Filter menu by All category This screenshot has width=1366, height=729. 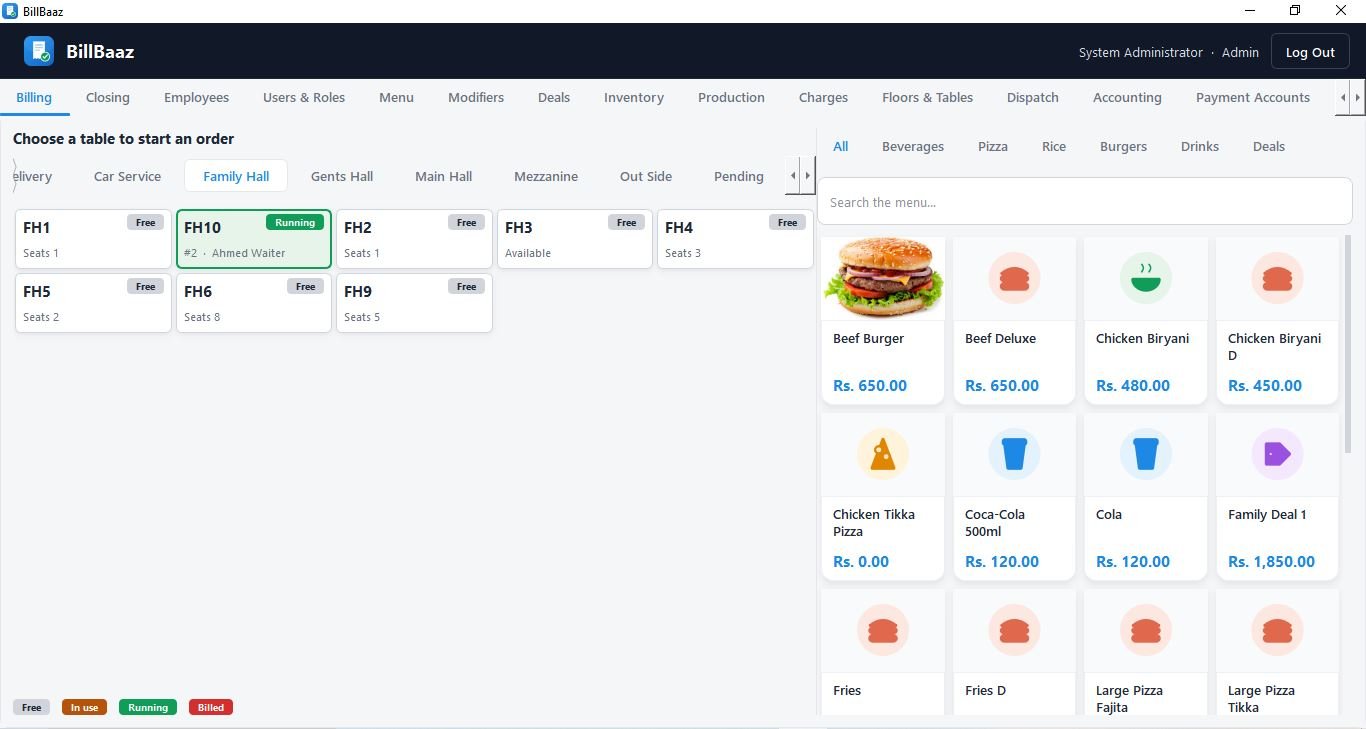click(x=841, y=146)
